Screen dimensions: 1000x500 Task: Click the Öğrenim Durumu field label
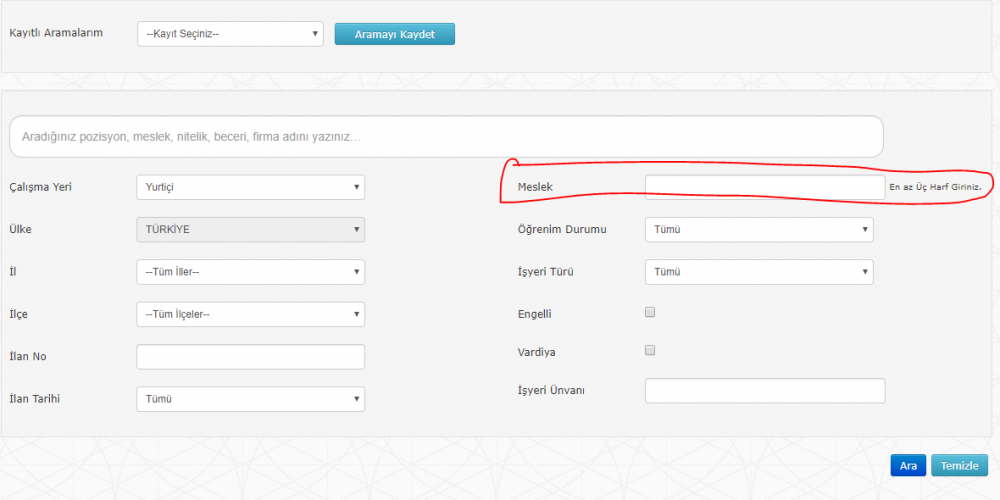[562, 229]
